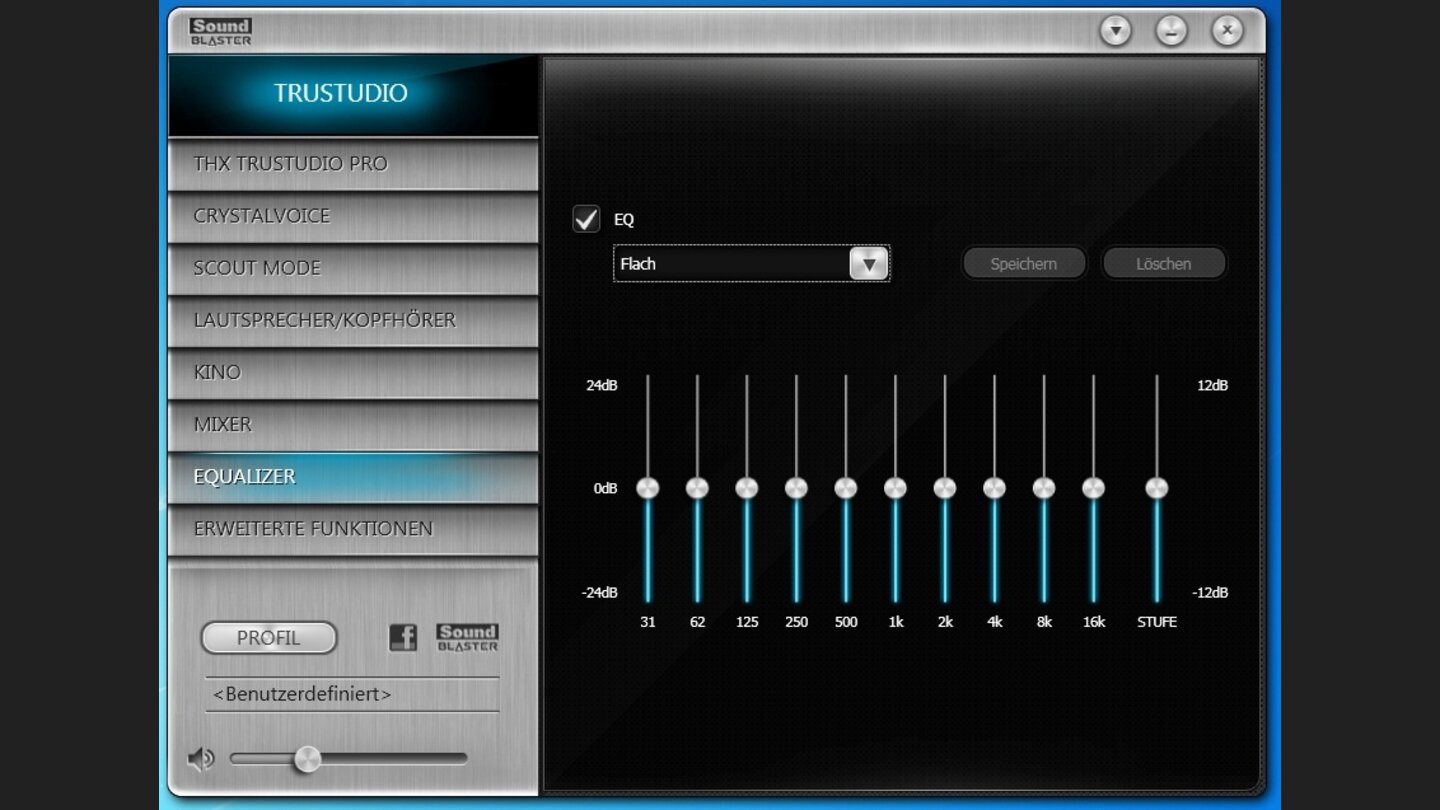This screenshot has height=810, width=1440.
Task: Open the Flach preset dropdown
Action: [751, 264]
